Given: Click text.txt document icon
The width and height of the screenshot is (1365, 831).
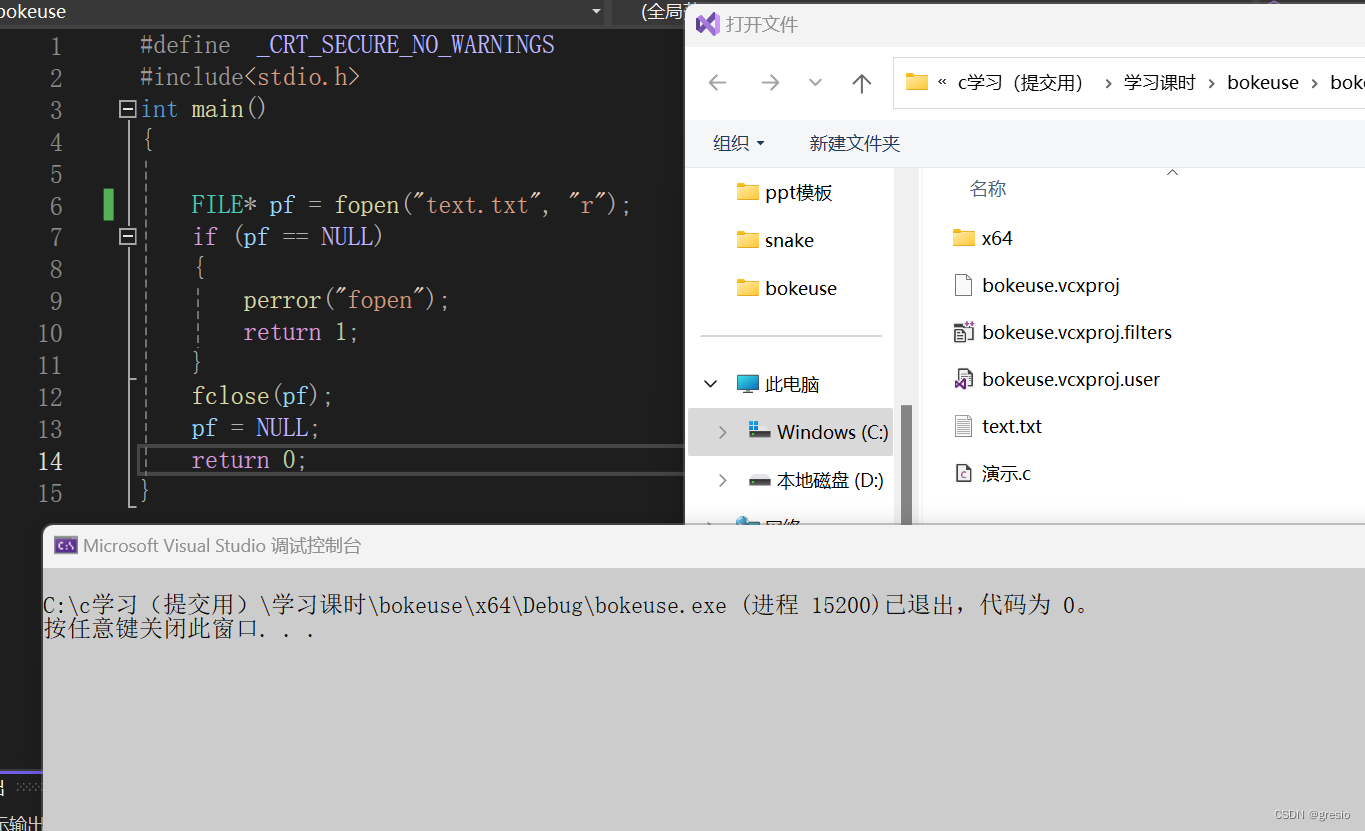Looking at the screenshot, I should point(963,427).
